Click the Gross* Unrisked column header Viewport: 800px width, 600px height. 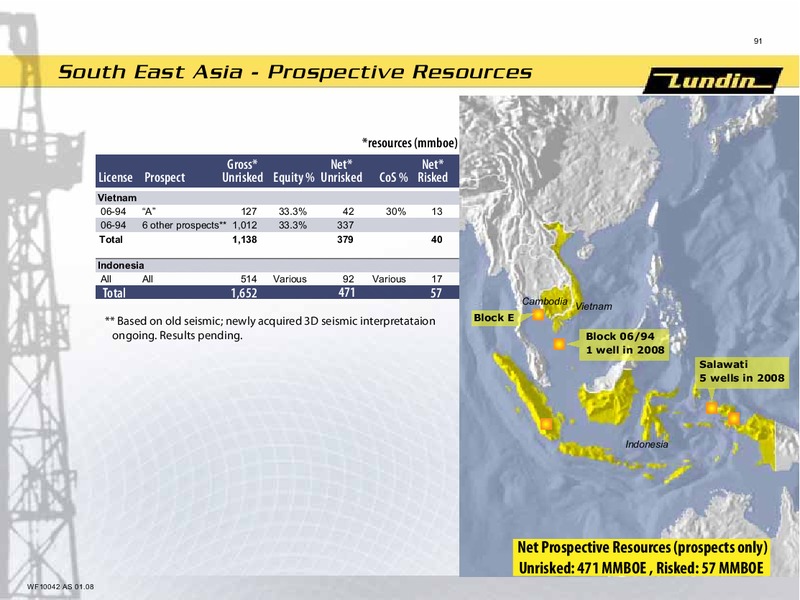[242, 171]
